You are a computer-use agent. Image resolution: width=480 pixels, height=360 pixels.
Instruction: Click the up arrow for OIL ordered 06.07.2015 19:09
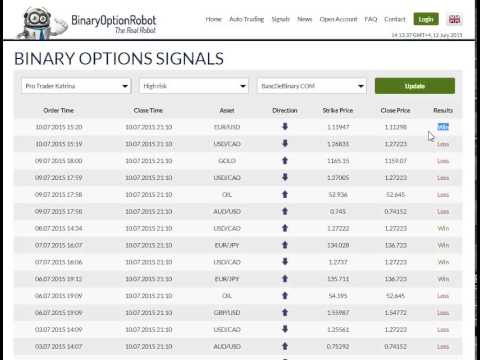(285, 295)
